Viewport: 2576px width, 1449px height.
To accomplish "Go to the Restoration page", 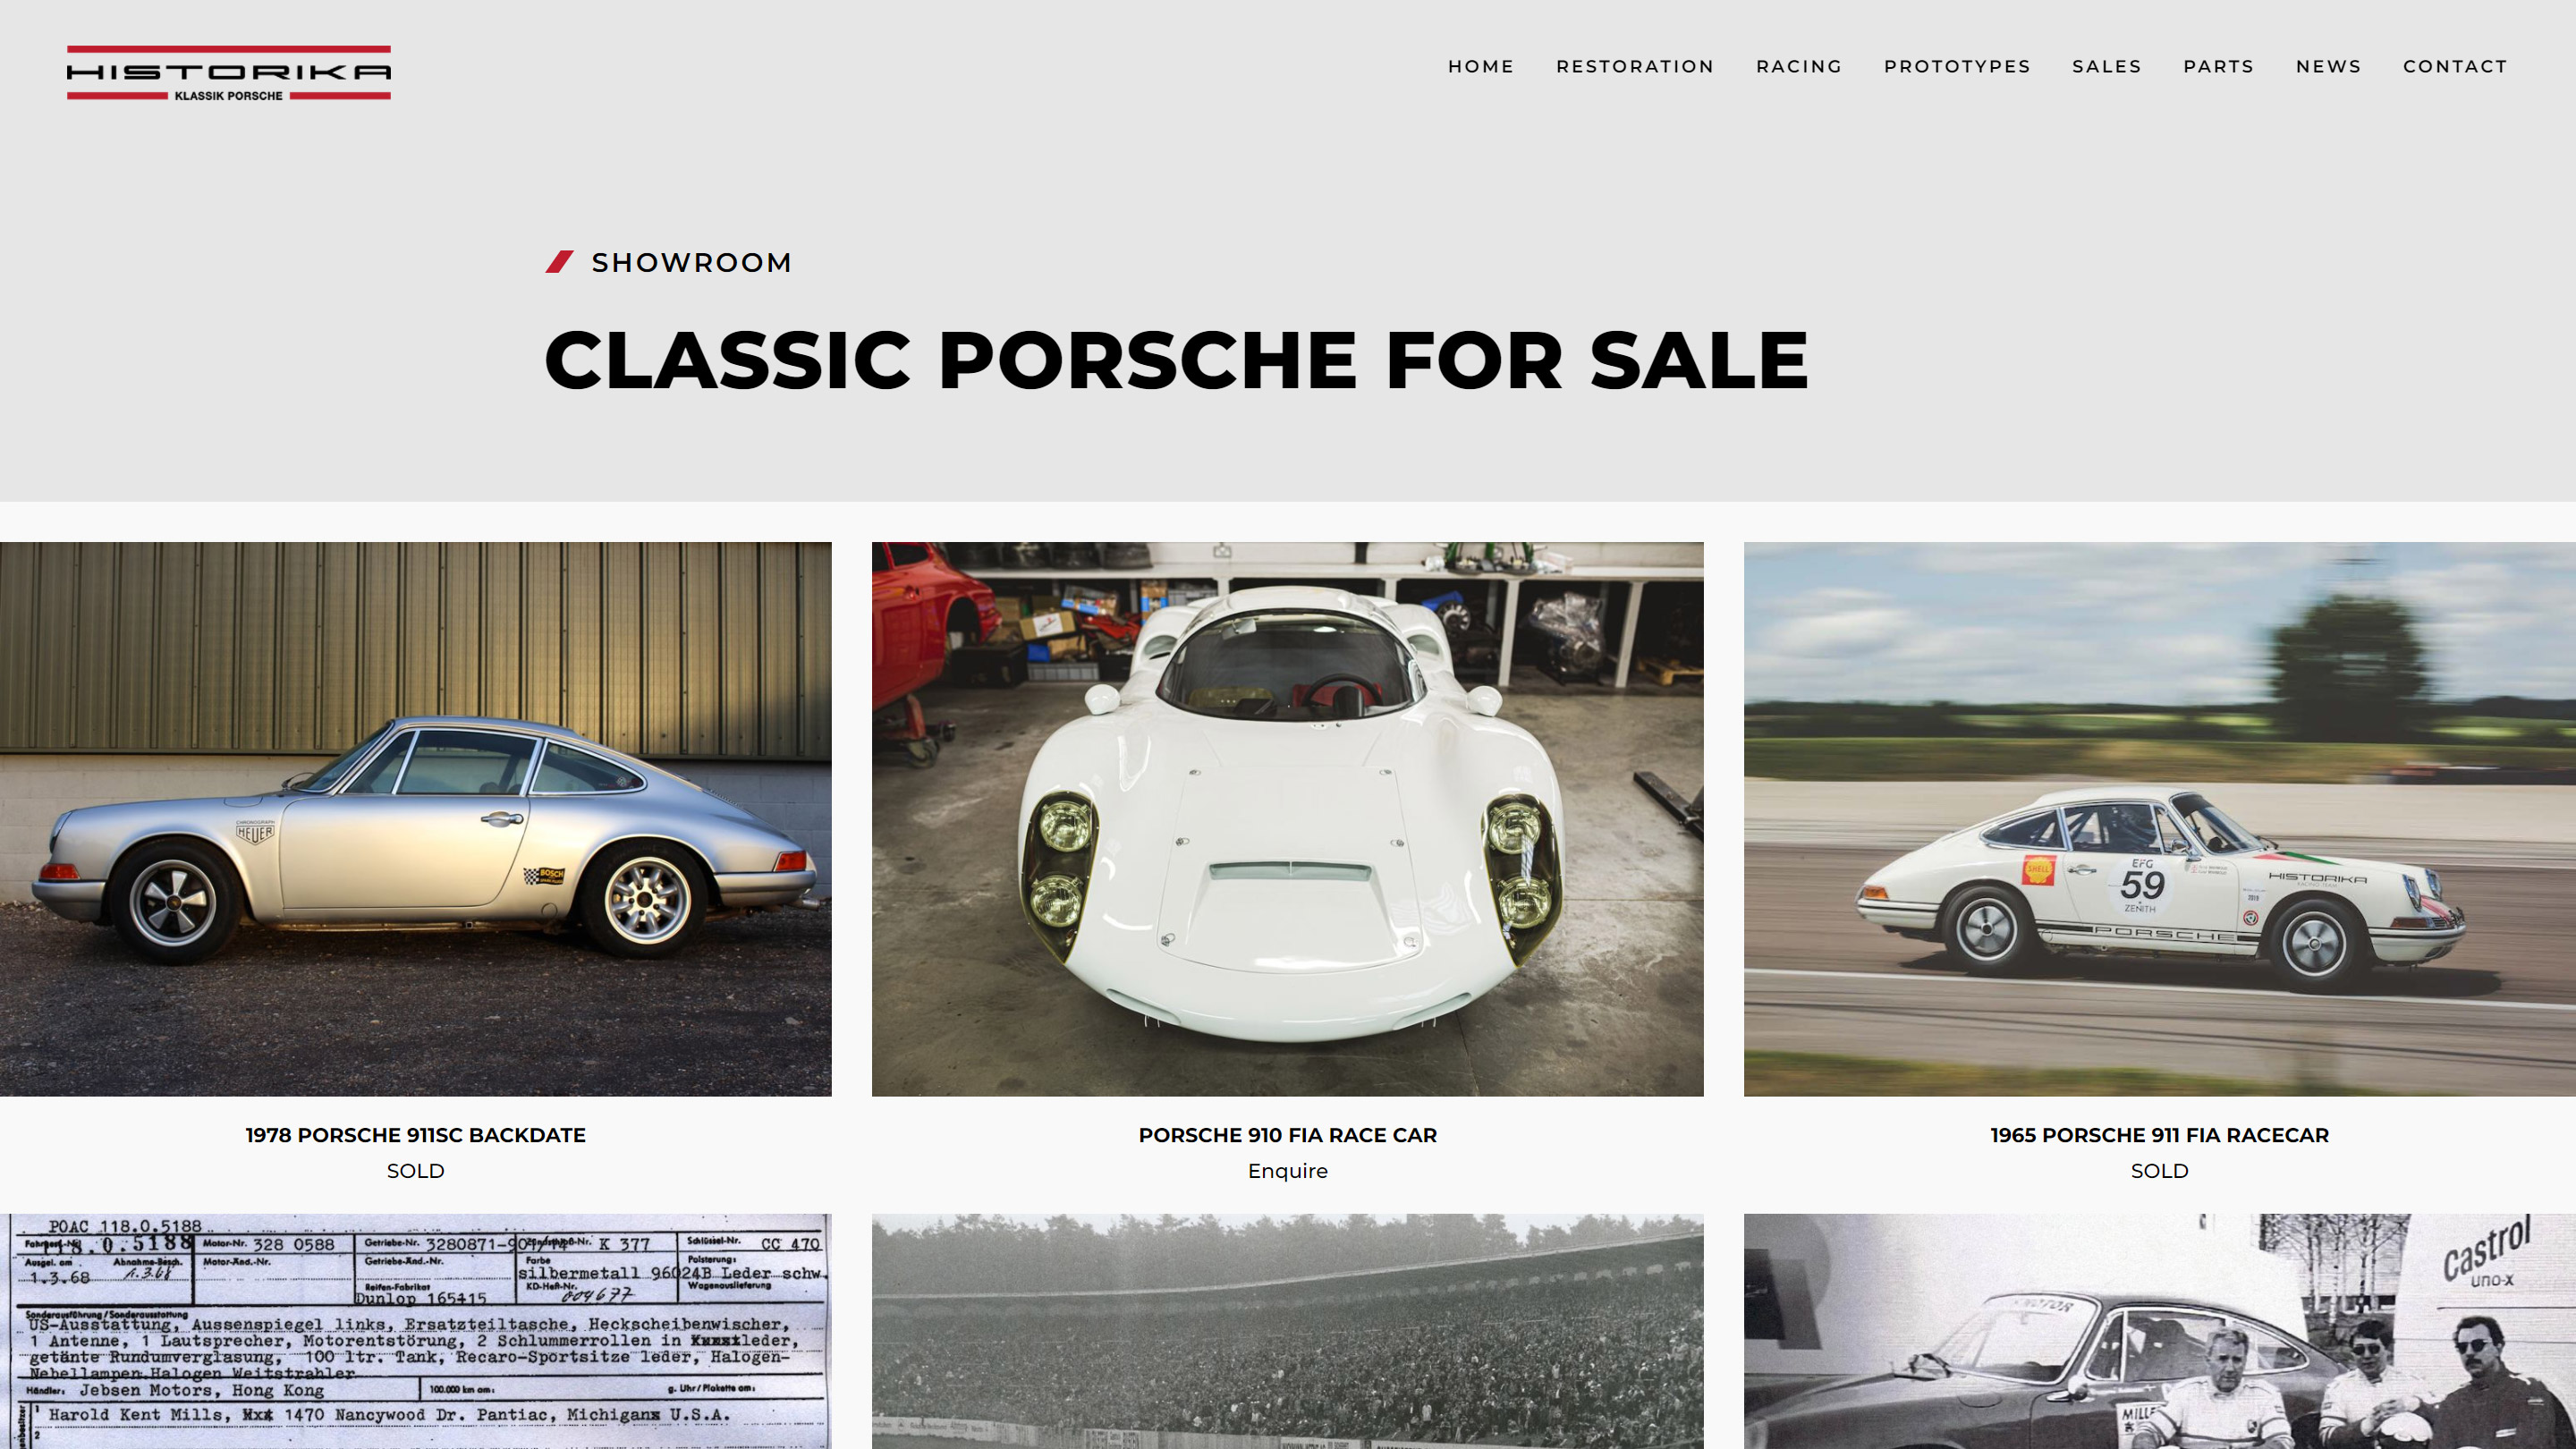I will pos(1635,66).
